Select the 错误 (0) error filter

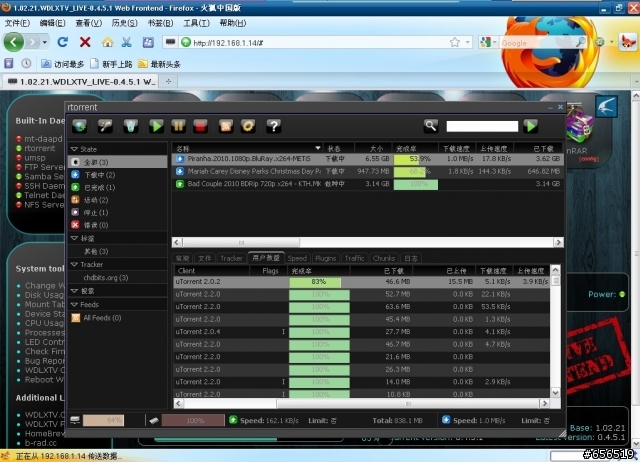point(118,225)
